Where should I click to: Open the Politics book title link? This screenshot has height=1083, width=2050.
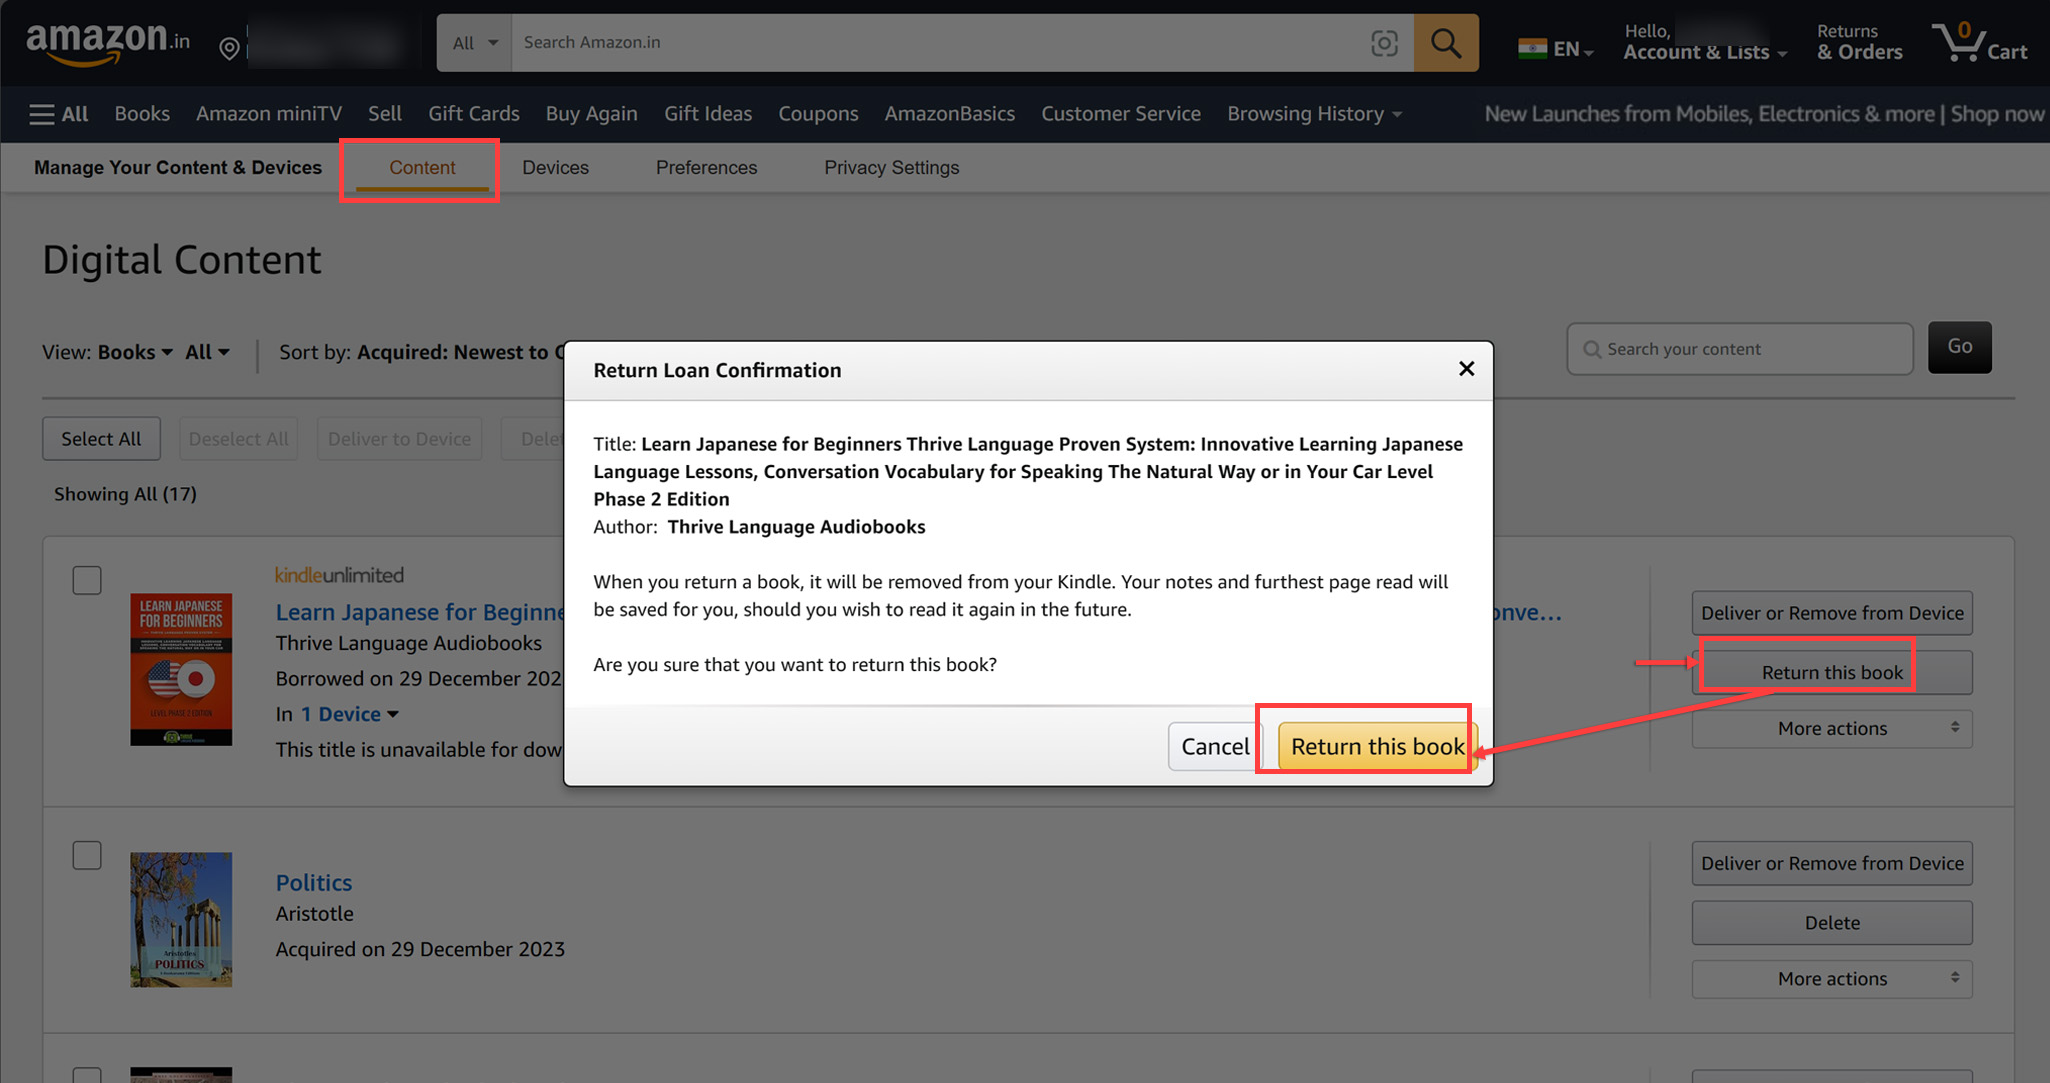pyautogui.click(x=314, y=882)
